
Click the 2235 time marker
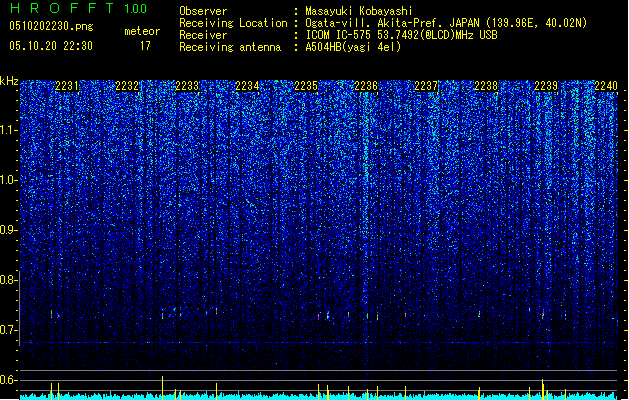pyautogui.click(x=306, y=86)
